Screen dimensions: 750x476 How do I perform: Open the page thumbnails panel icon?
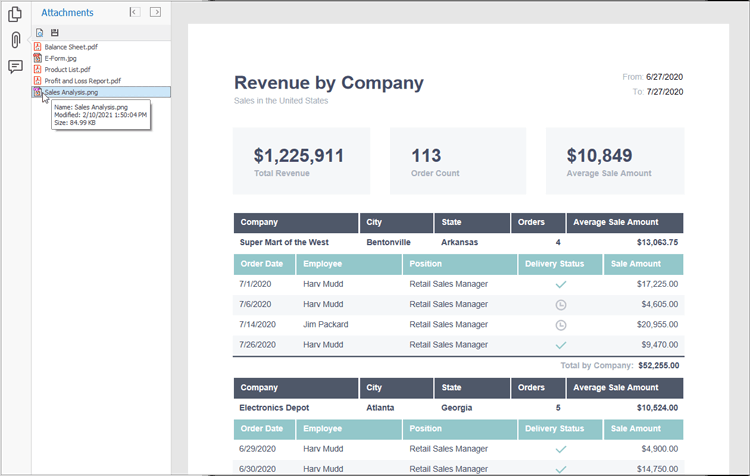(x=15, y=14)
